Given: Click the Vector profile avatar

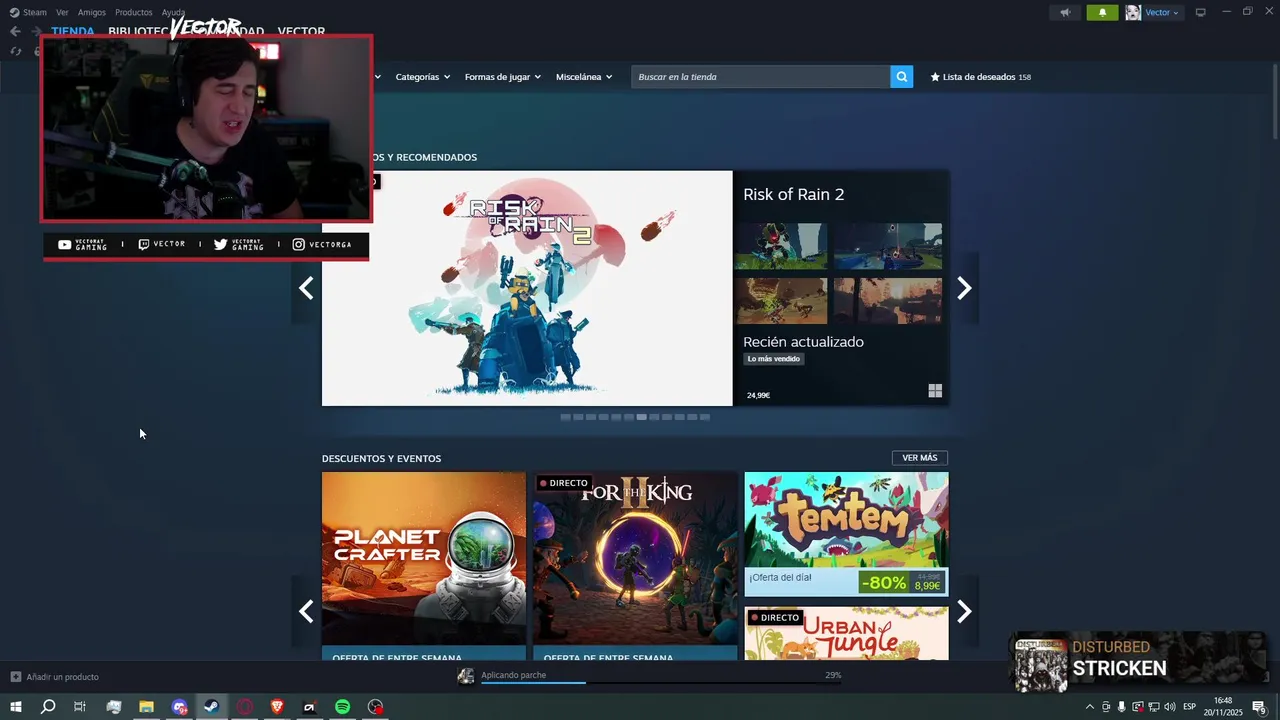Looking at the screenshot, I should pos(1133,12).
